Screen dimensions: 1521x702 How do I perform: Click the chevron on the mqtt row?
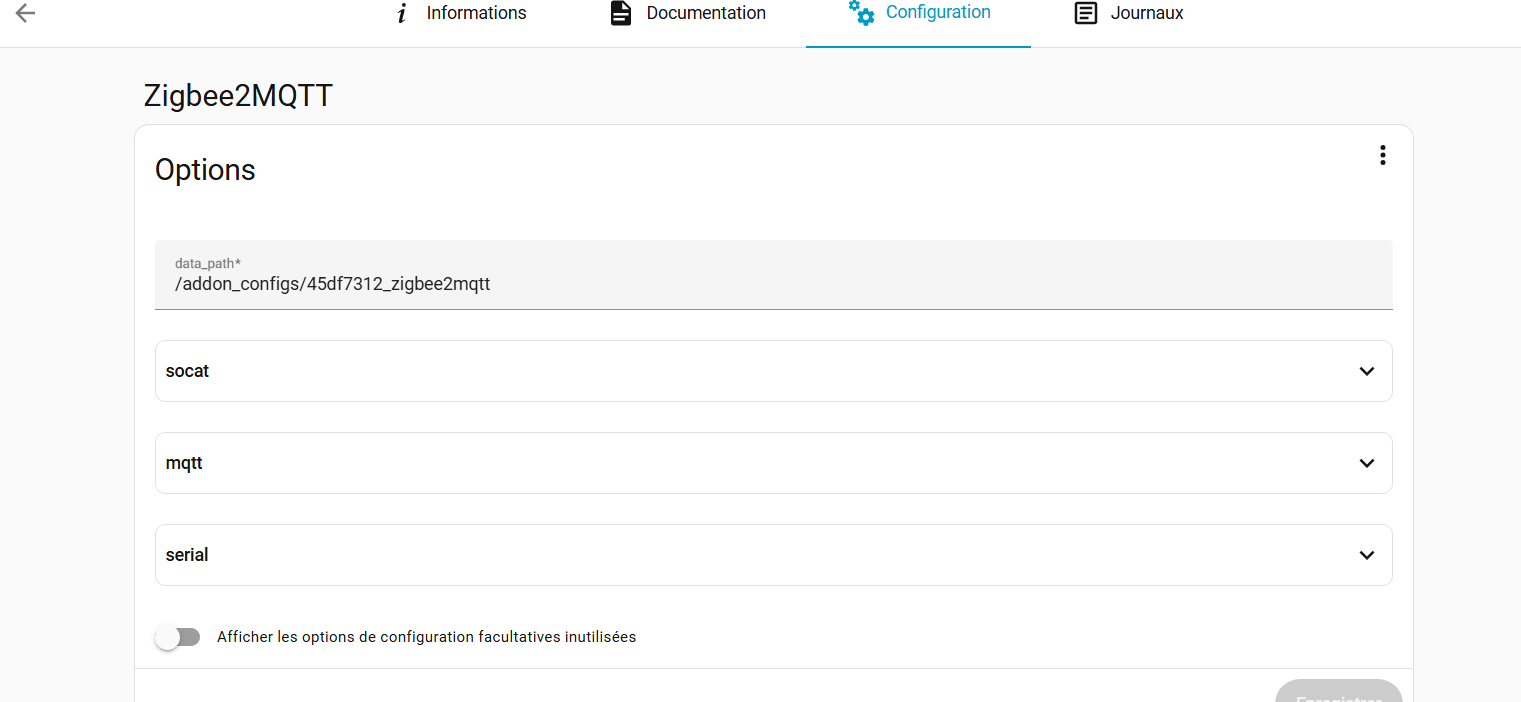[x=1367, y=463]
